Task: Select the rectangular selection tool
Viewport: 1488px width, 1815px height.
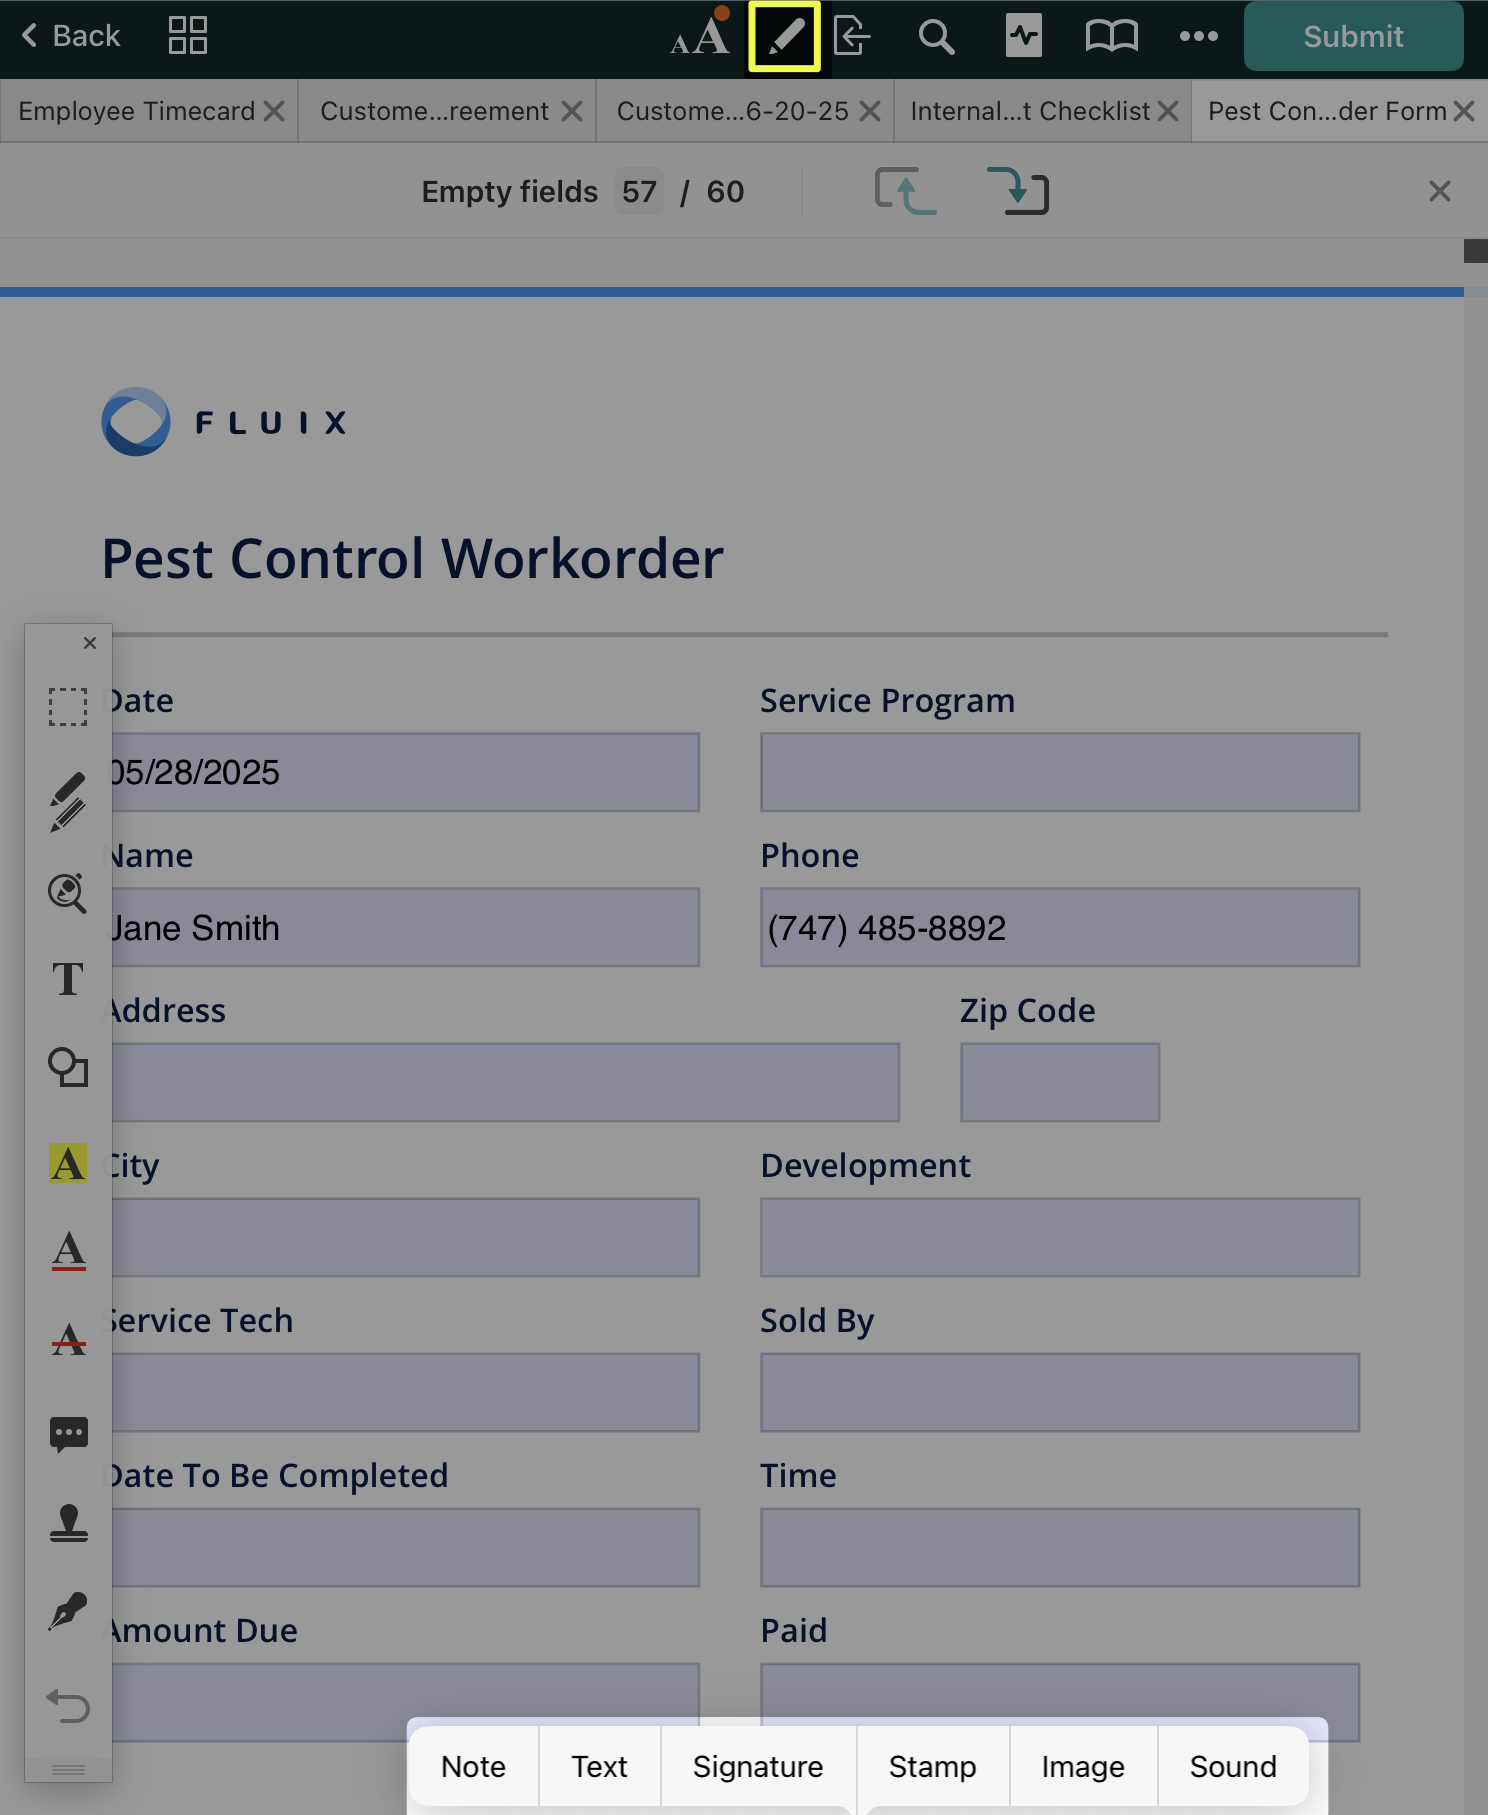Action: [x=68, y=706]
